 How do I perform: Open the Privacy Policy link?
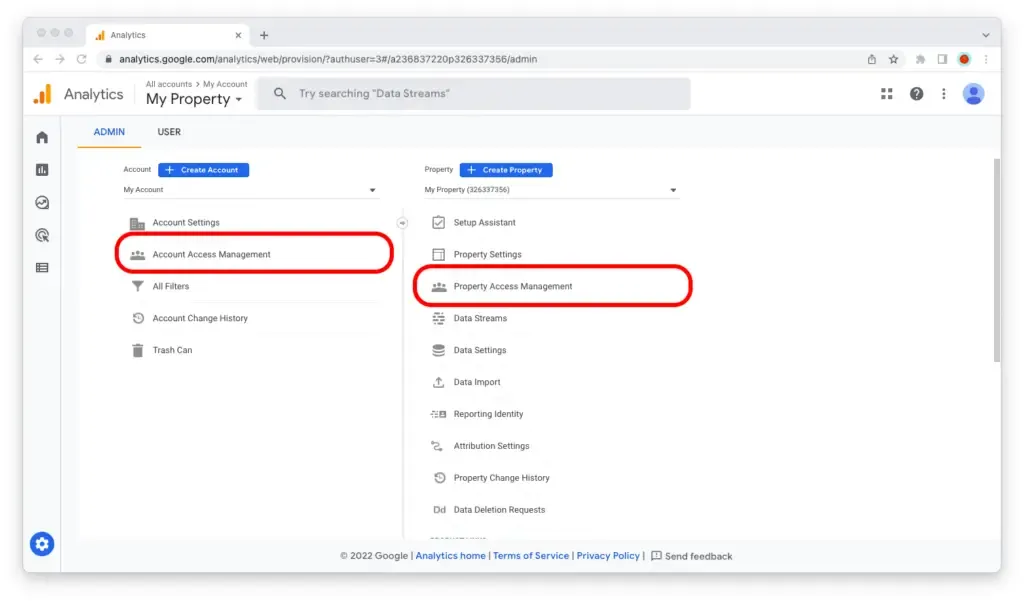point(608,556)
